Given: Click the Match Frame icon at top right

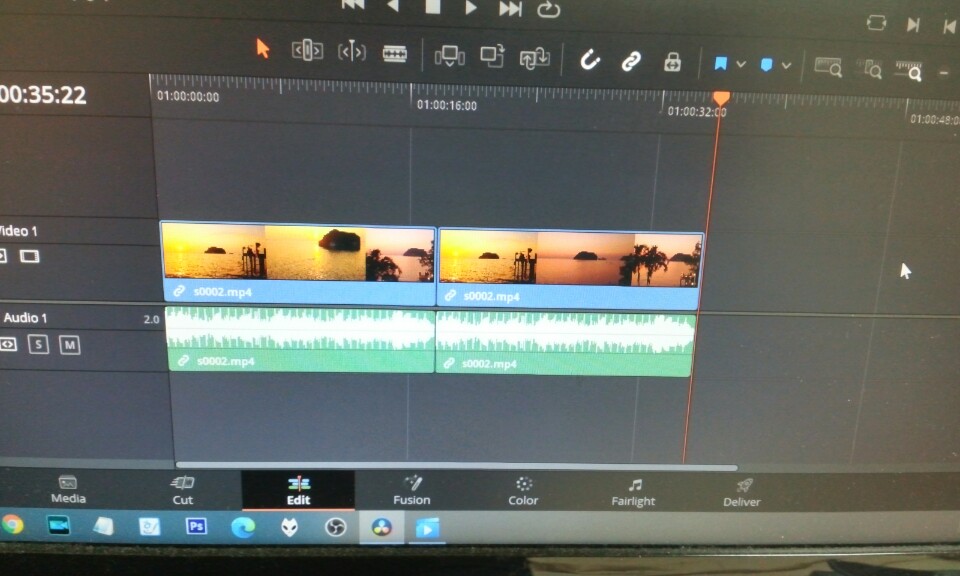Looking at the screenshot, I should click(876, 23).
